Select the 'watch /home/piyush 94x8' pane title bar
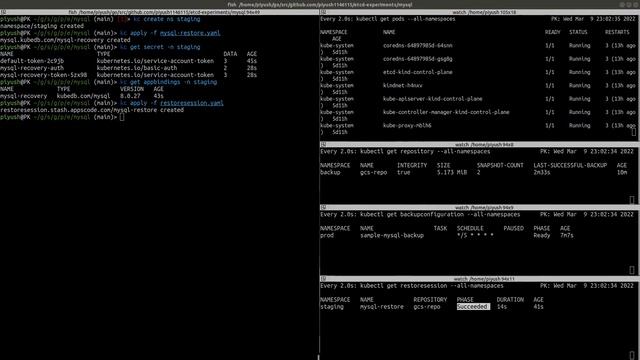The height and width of the screenshot is (360, 640). [x=480, y=144]
